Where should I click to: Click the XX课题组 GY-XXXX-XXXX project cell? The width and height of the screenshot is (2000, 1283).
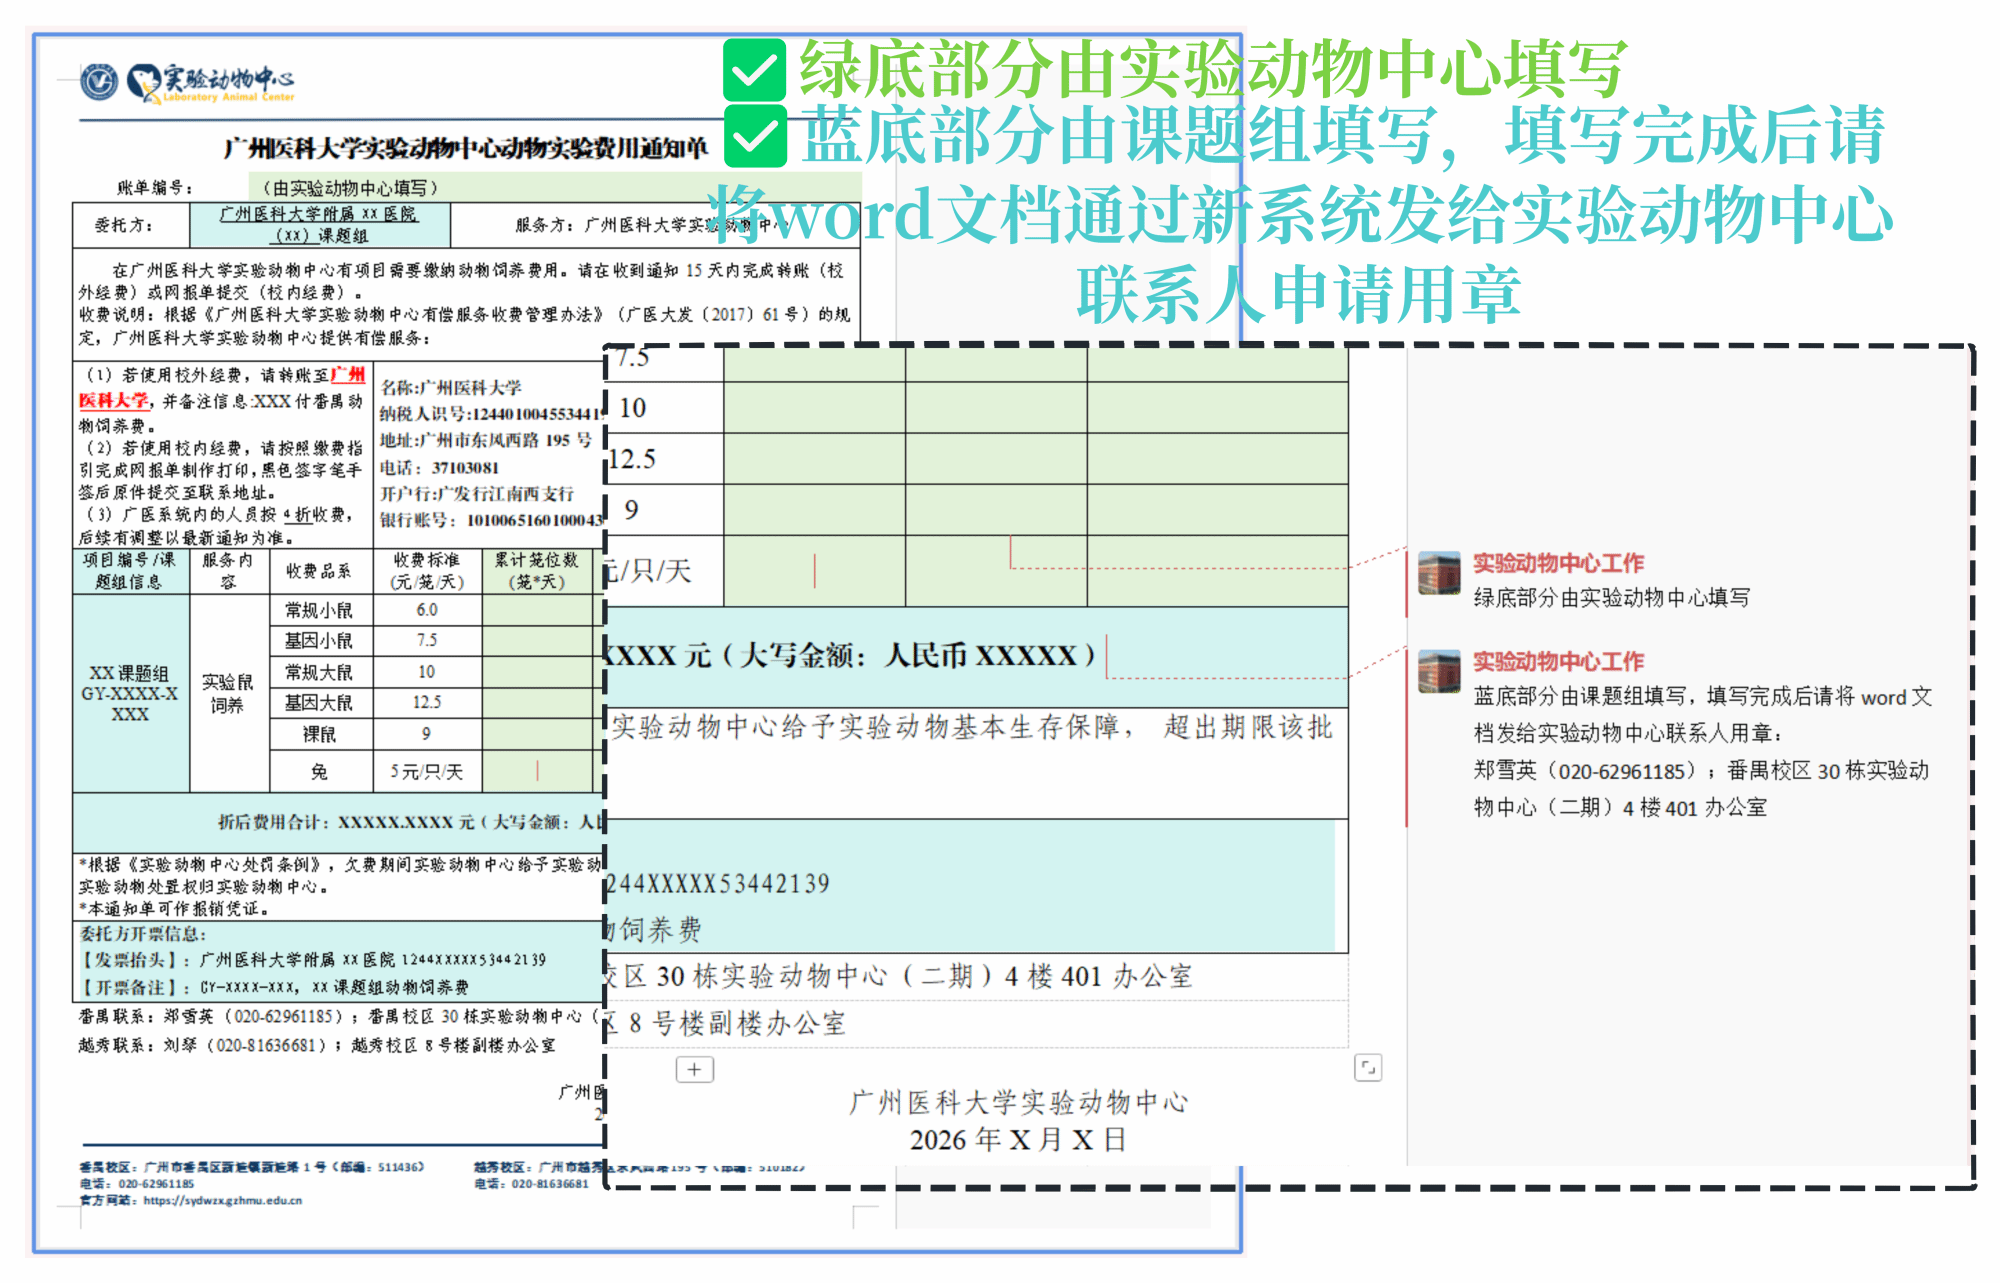point(131,694)
